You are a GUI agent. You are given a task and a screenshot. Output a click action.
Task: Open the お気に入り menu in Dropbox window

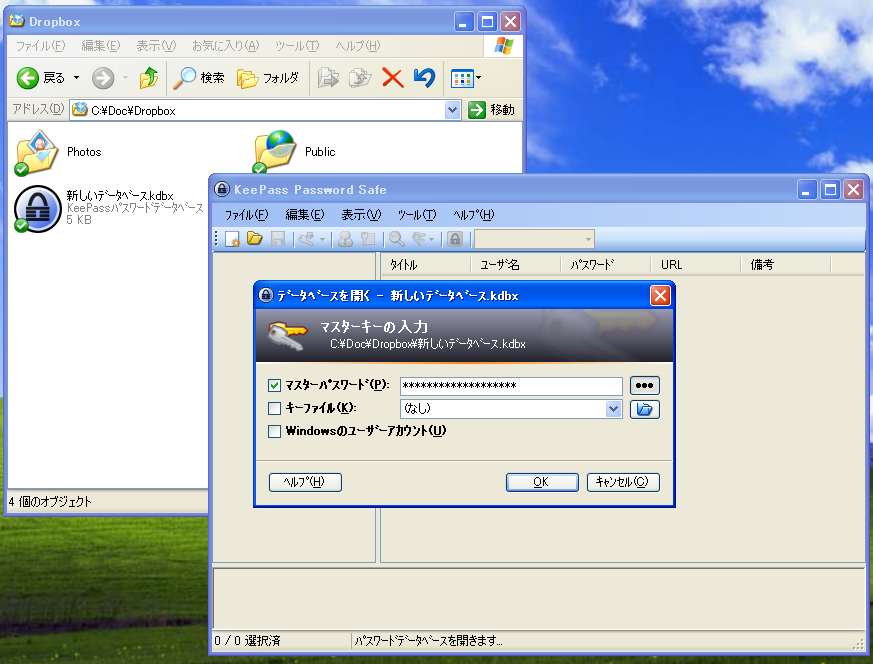coord(225,46)
